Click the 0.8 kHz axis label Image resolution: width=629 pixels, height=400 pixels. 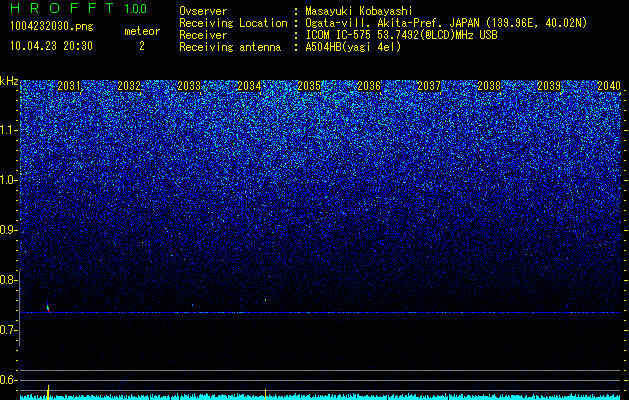click(x=9, y=280)
